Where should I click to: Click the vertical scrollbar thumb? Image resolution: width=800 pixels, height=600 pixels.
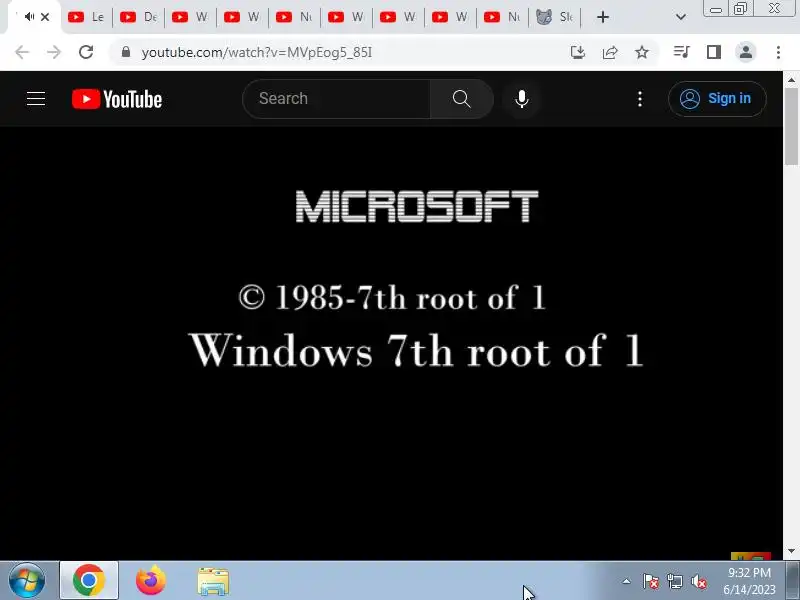(791, 126)
